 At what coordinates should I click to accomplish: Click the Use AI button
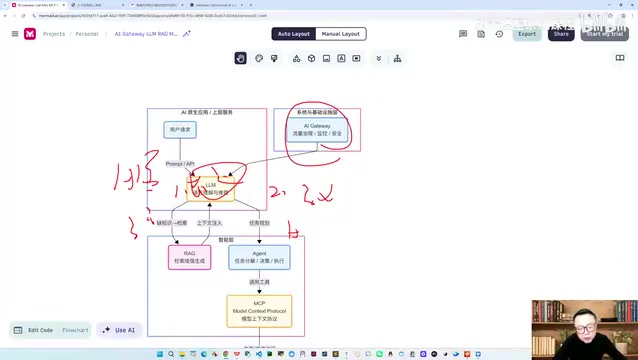point(119,330)
